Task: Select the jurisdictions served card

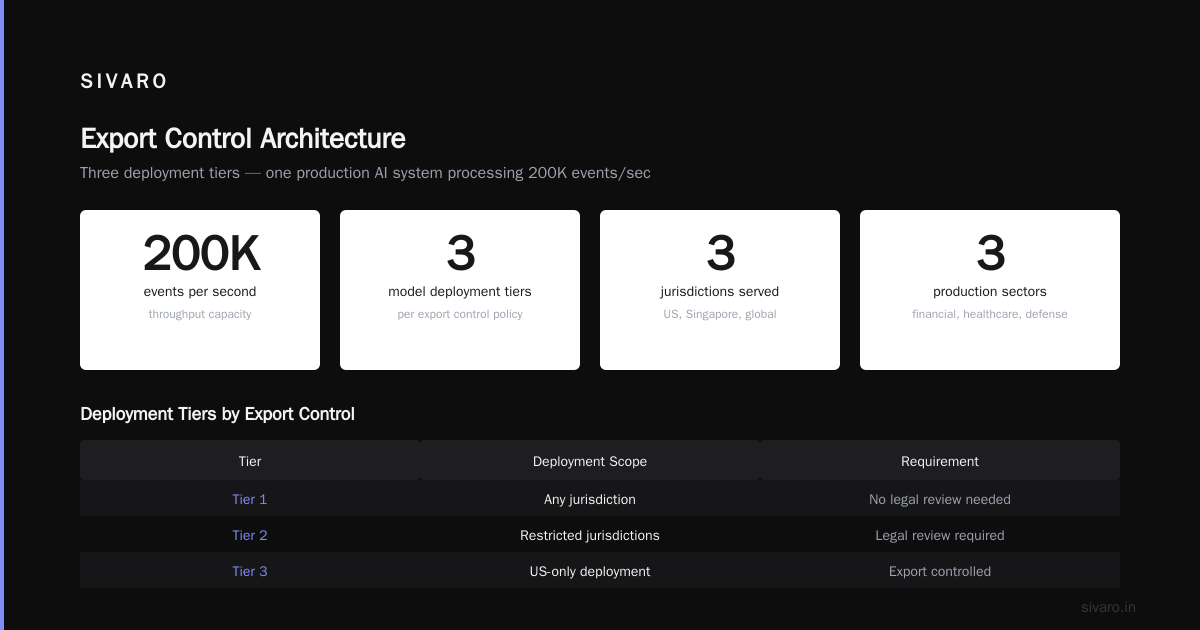Action: click(720, 290)
